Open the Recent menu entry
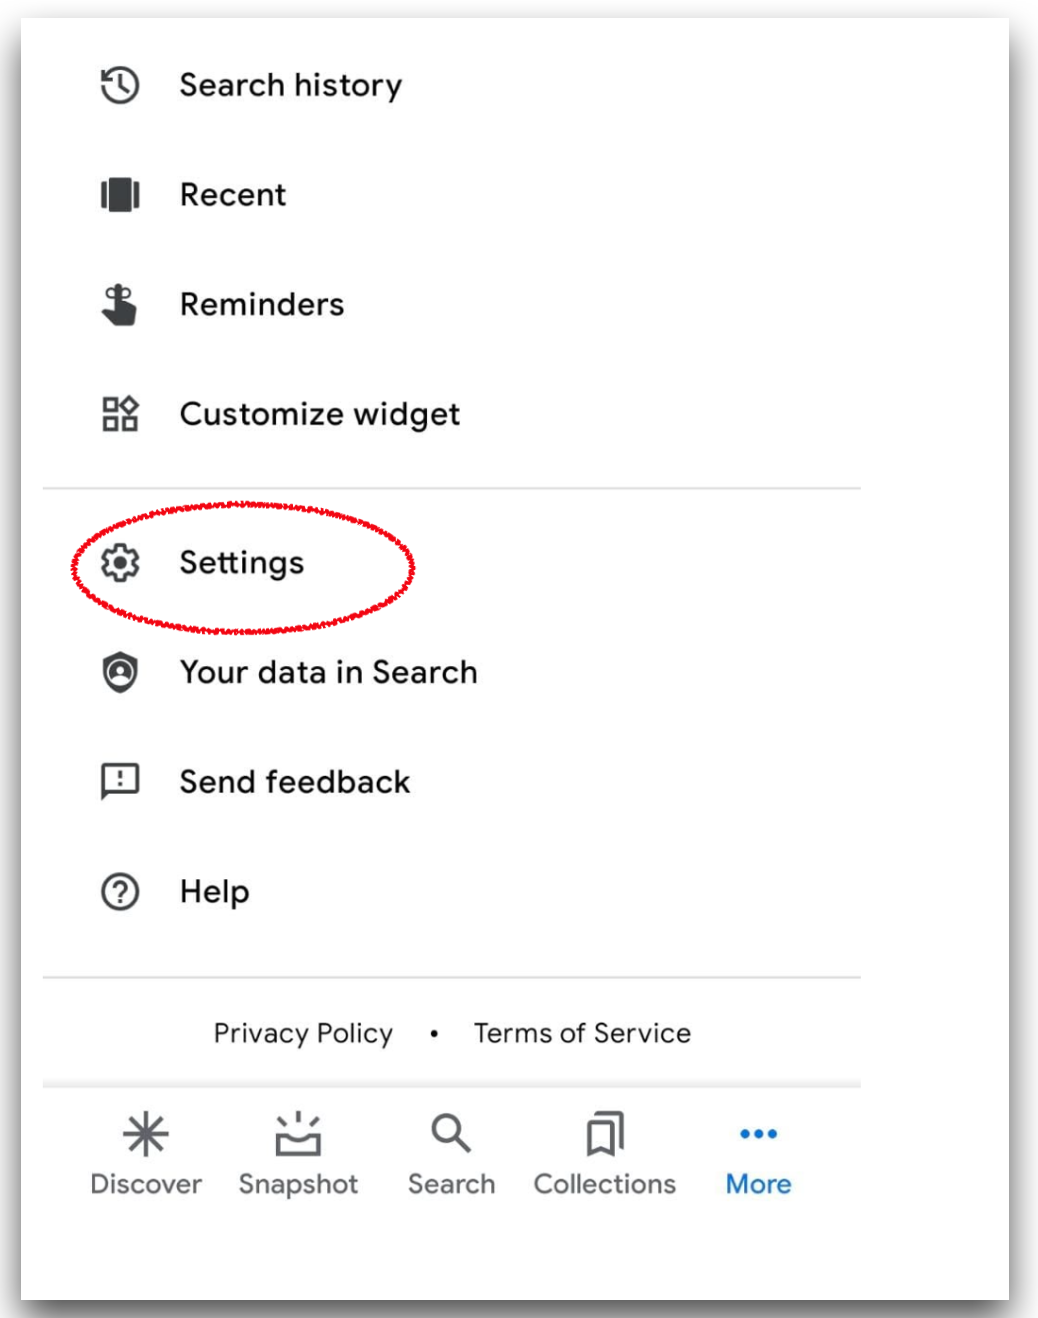This screenshot has width=1038, height=1318. 233,194
